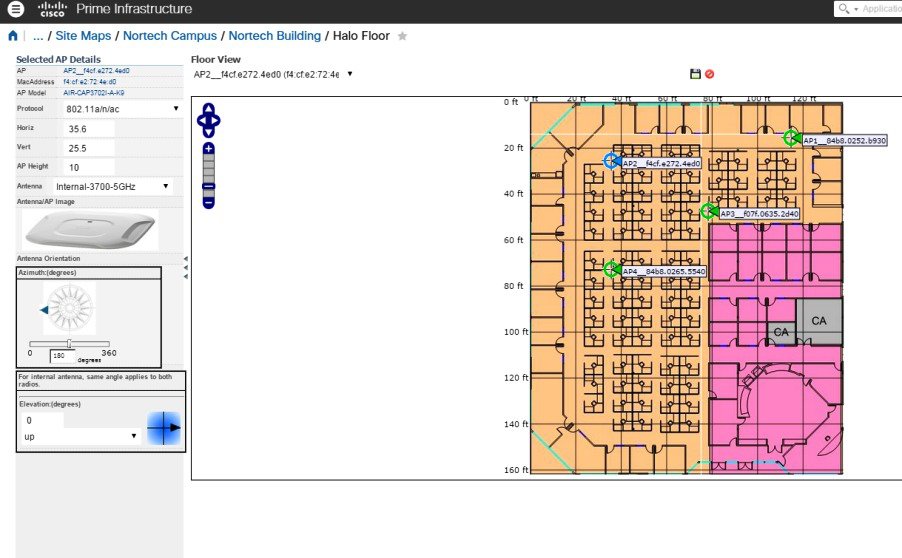The image size is (902, 558).
Task: Zoom in on the floor map
Action: pos(209,148)
